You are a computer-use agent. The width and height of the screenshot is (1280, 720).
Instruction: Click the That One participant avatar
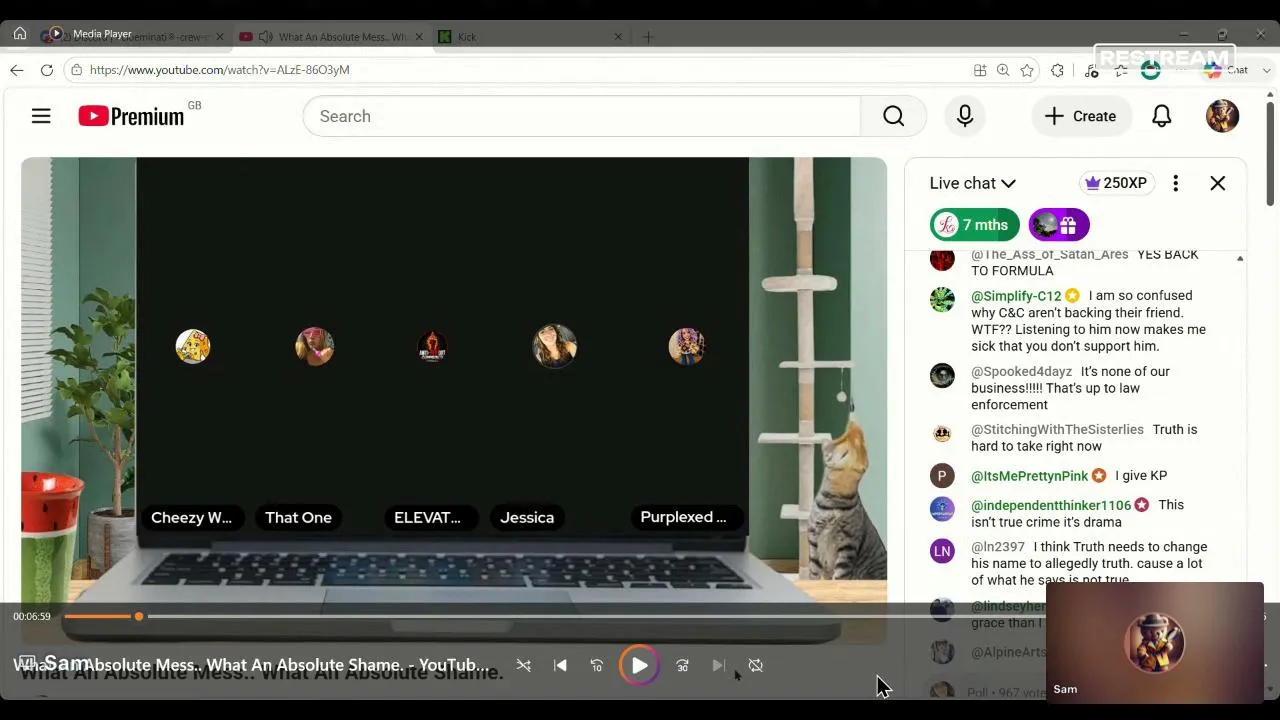click(x=315, y=346)
